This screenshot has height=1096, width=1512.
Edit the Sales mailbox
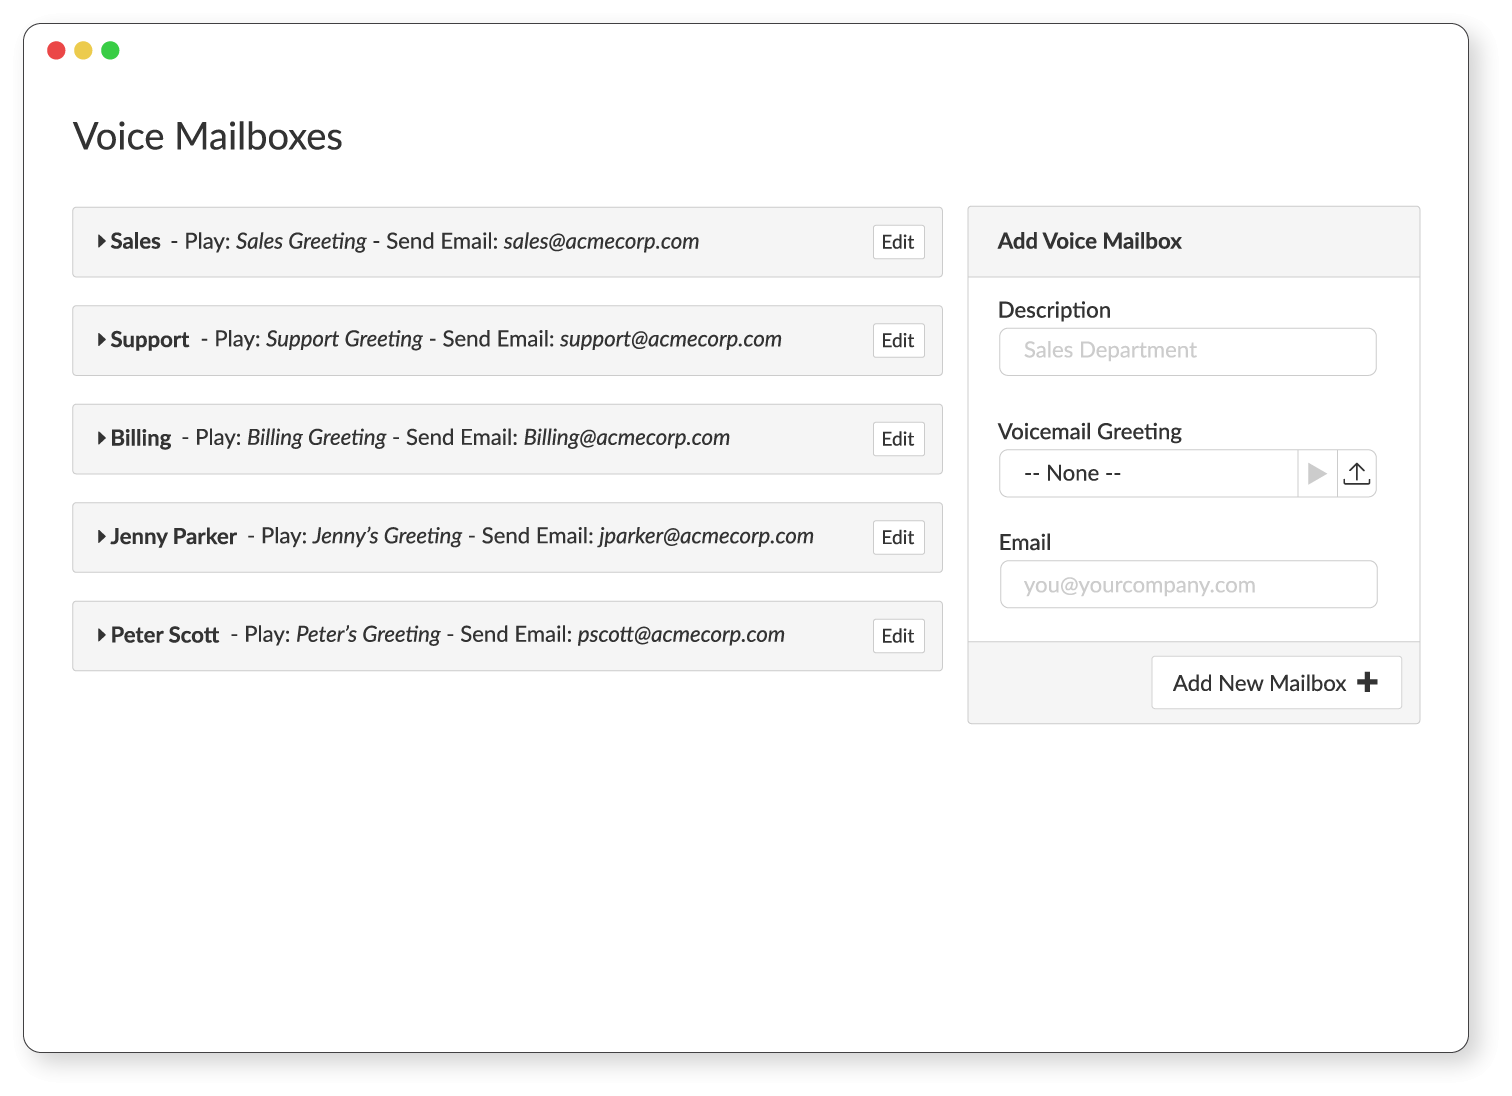897,242
